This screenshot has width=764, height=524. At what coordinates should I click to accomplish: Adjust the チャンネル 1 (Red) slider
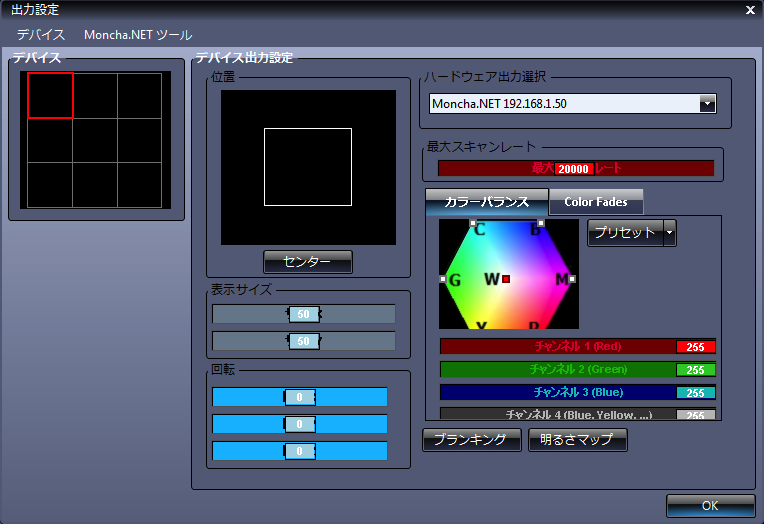(x=578, y=347)
